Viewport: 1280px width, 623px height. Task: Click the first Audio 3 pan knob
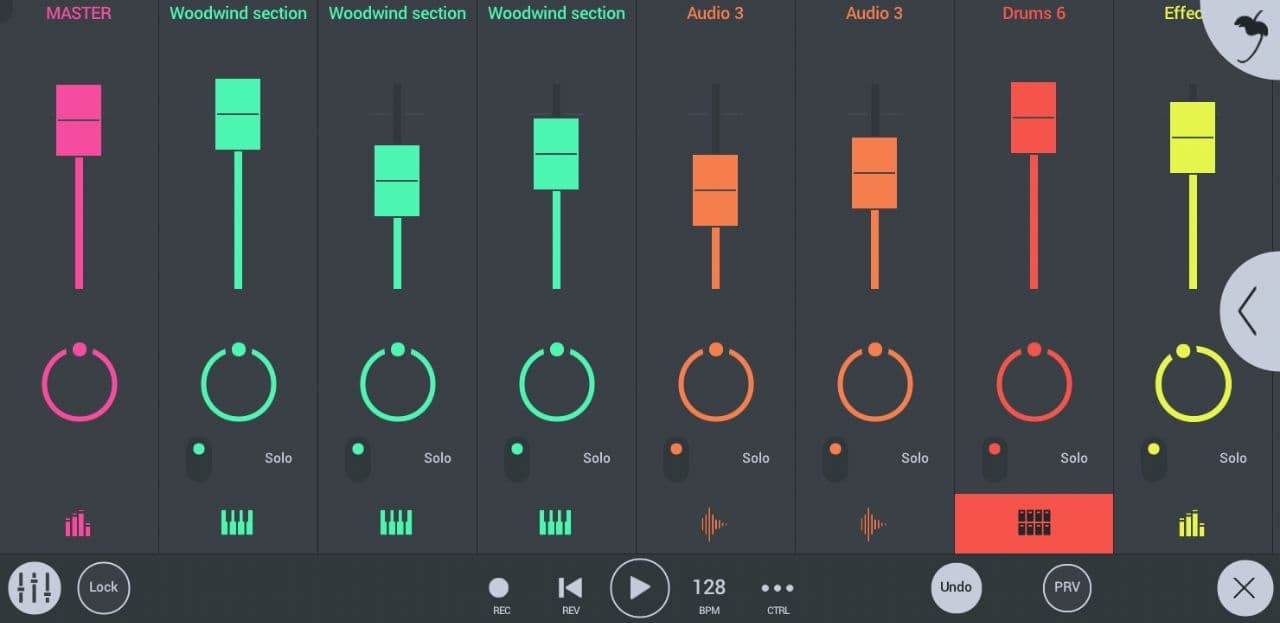[715, 383]
